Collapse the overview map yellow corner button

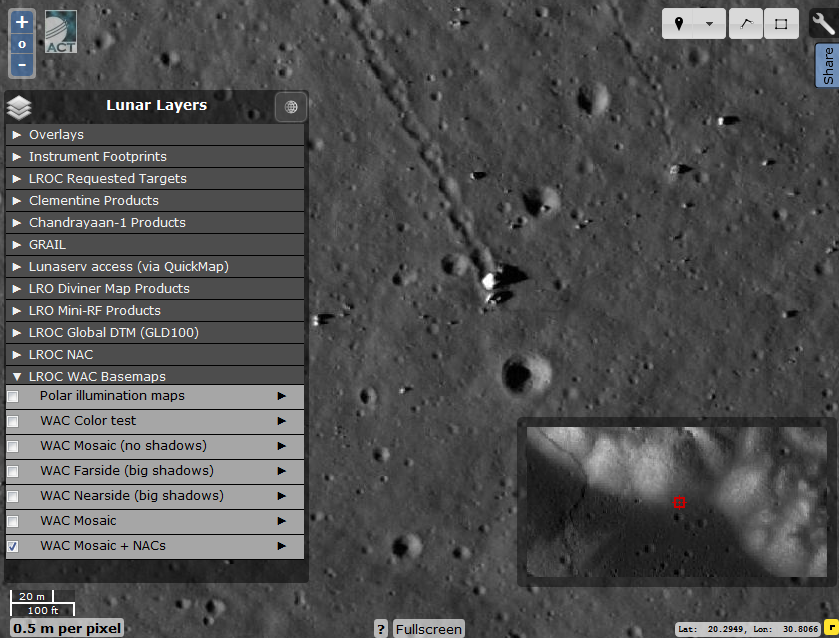click(x=832, y=625)
